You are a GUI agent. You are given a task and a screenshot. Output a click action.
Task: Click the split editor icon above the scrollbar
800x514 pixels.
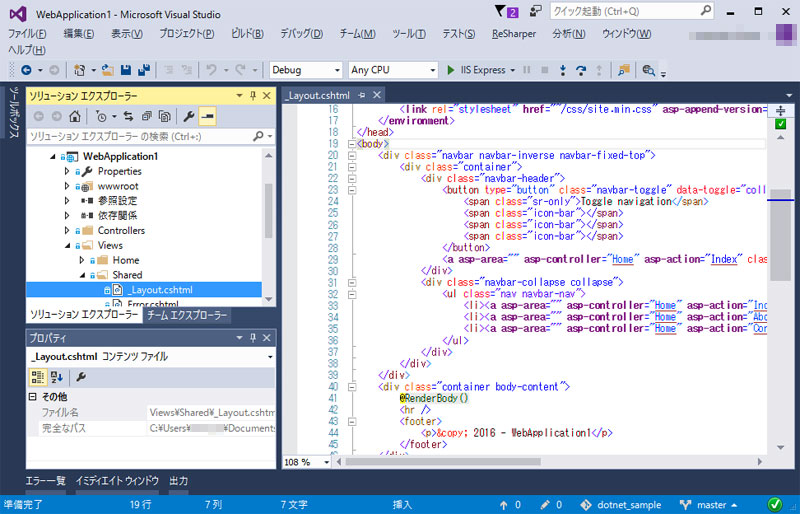coord(780,110)
